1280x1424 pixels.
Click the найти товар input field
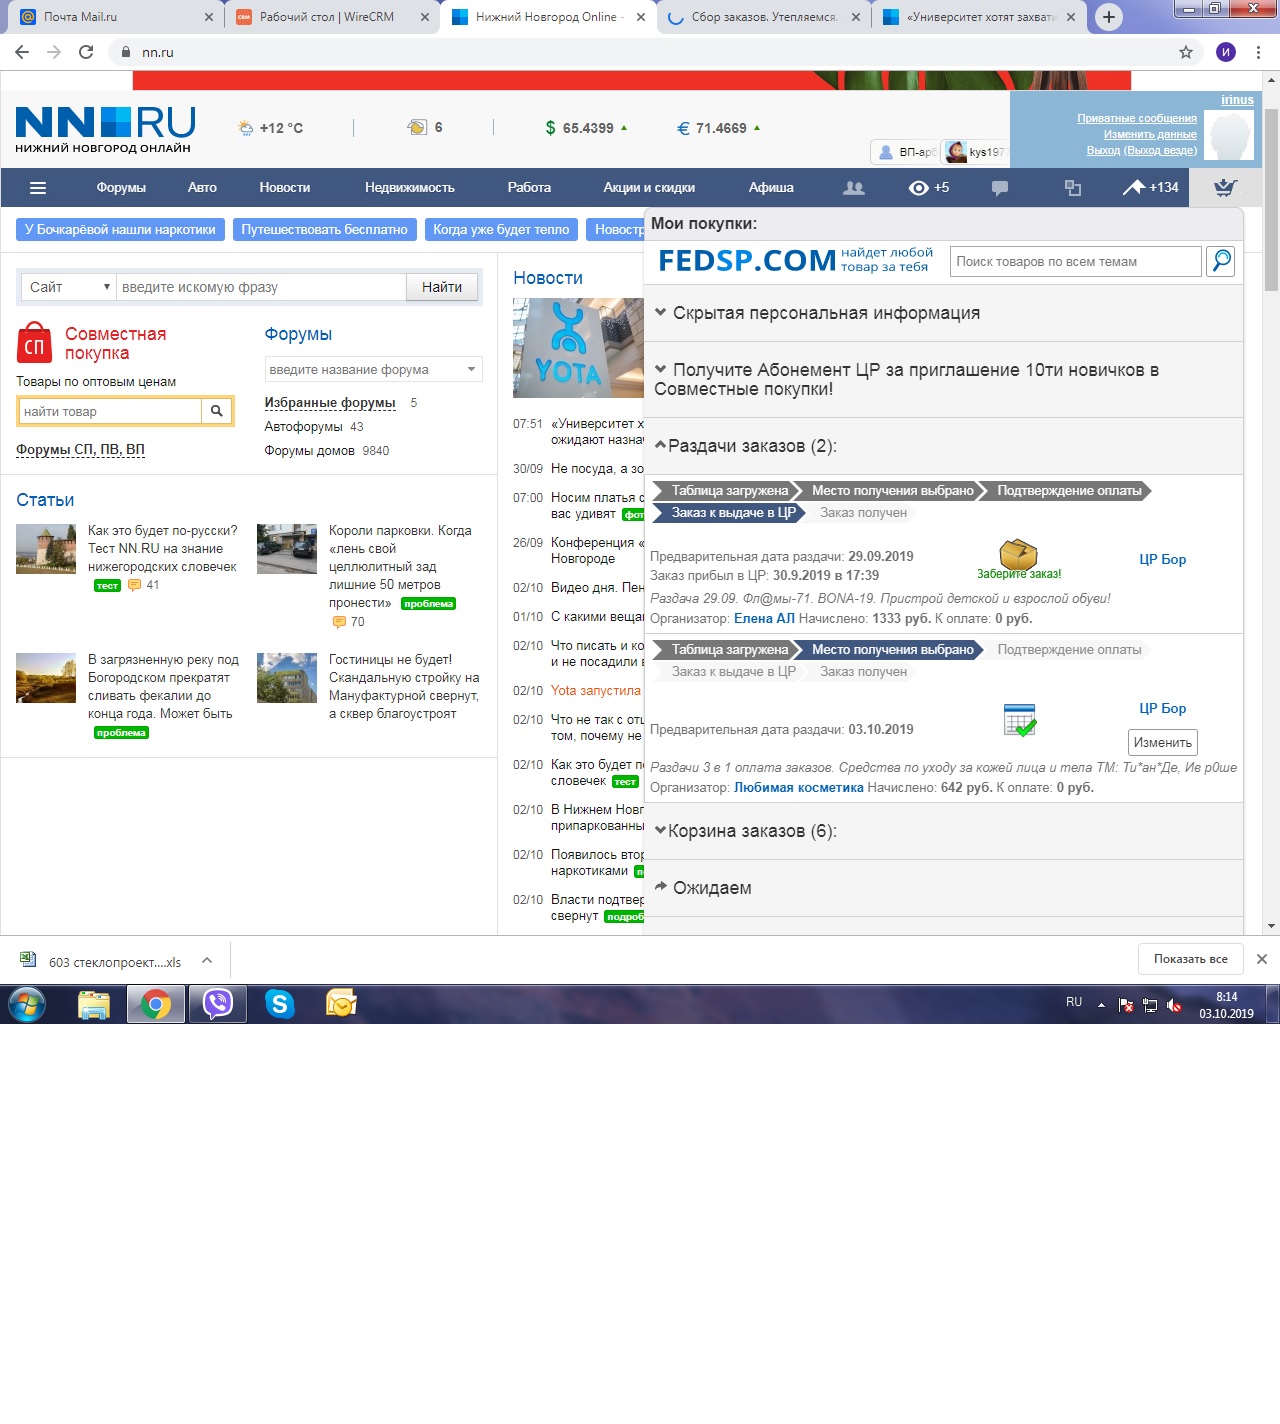[111, 411]
